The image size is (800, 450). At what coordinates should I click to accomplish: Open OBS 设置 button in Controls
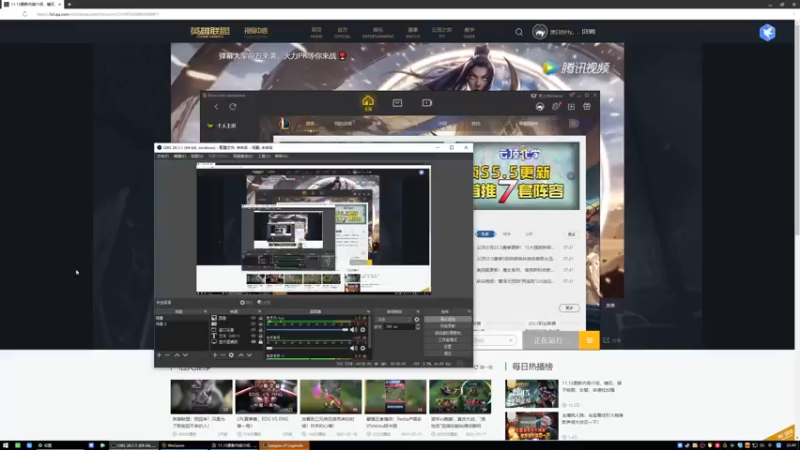(x=447, y=346)
